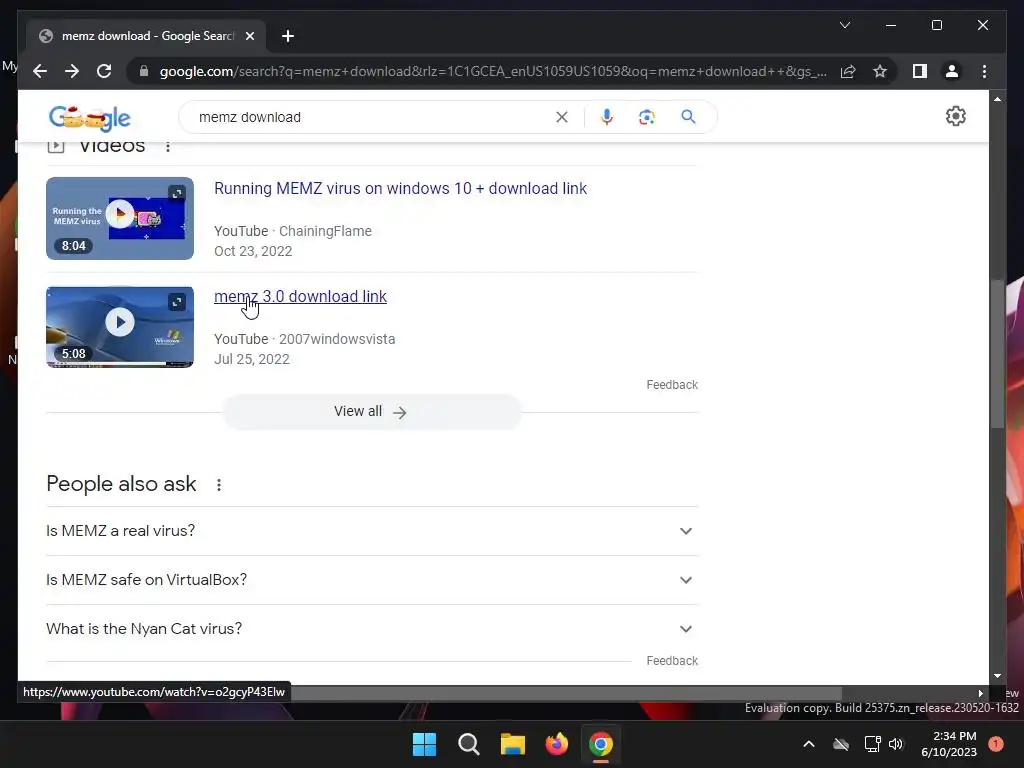
Task: Open the network status tray icon
Action: coord(872,744)
